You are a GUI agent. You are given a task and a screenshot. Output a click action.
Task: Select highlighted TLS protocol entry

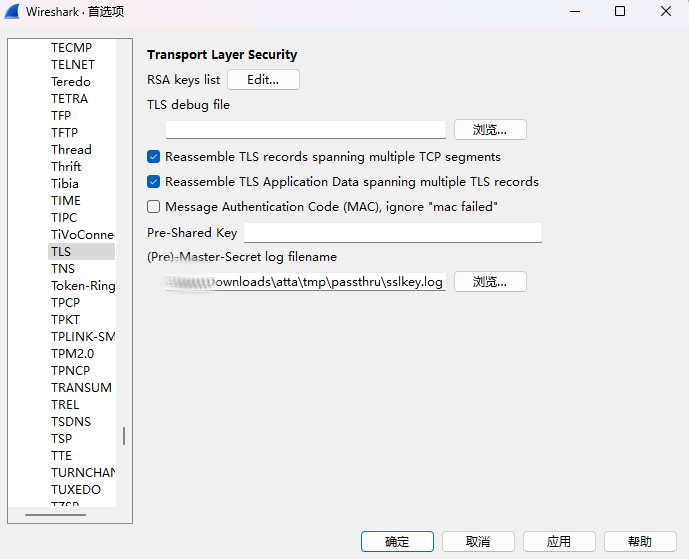pos(81,251)
